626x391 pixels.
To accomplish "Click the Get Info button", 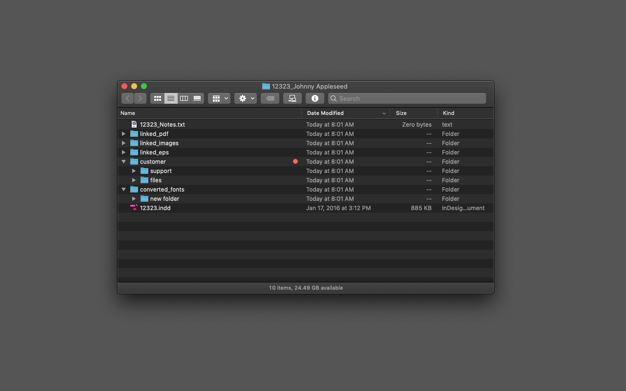I will pos(315,98).
